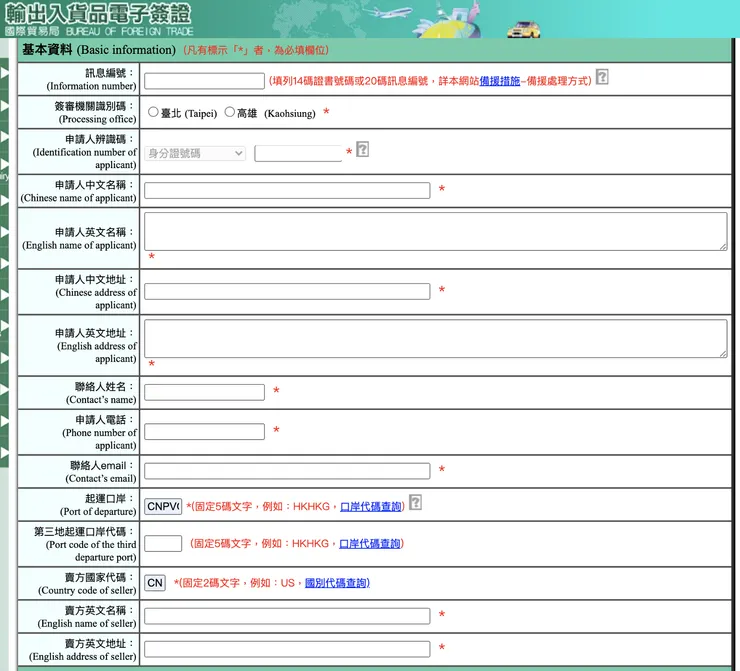This screenshot has height=671, width=740.
Task: Focus the English name of applicant textarea
Action: [436, 231]
